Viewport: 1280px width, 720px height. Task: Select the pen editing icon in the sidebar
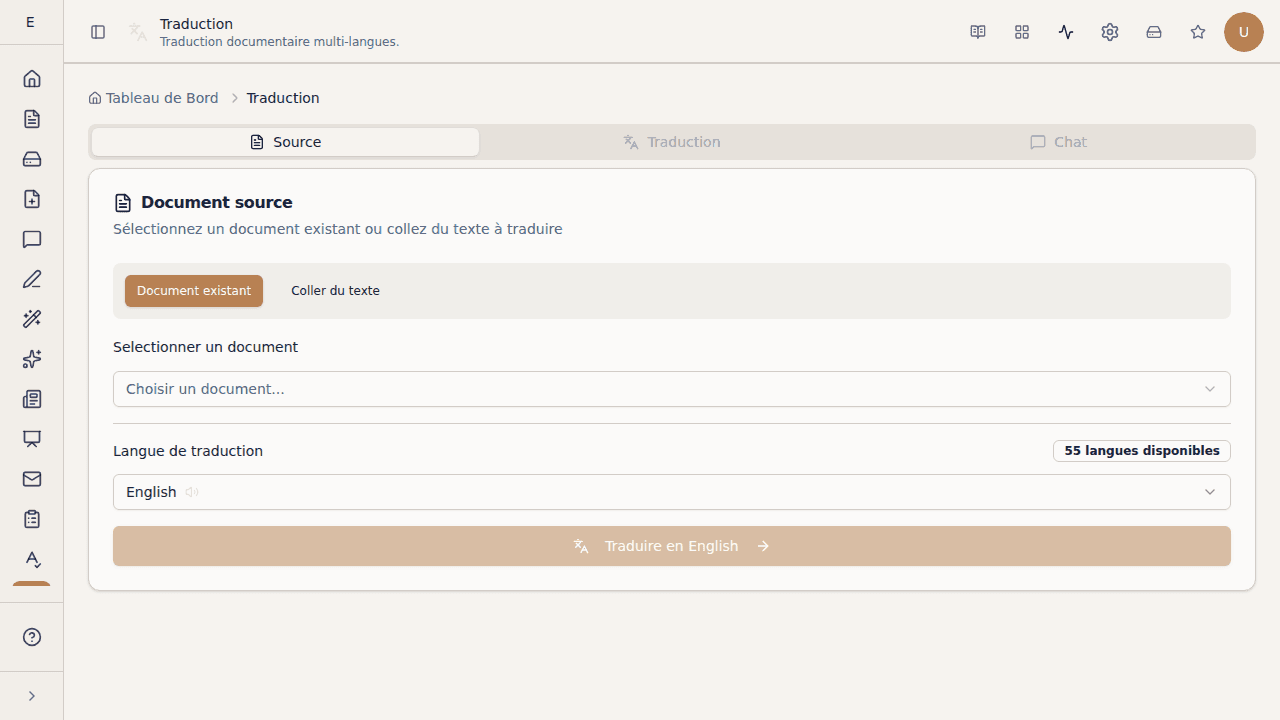click(31, 279)
